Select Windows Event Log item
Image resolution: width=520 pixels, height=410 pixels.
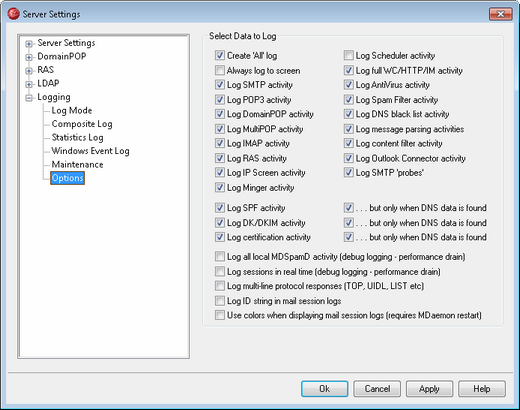coord(90,151)
